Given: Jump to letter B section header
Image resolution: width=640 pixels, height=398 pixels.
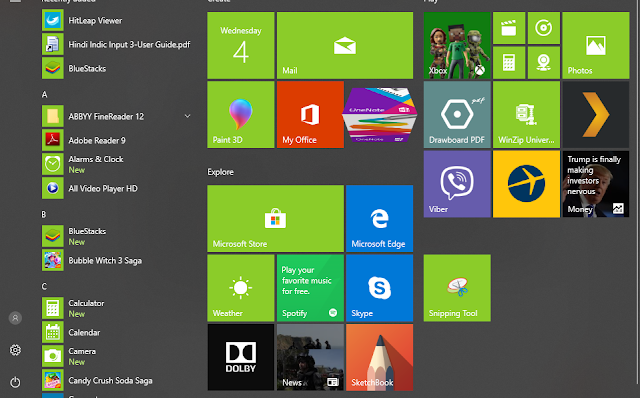Looking at the screenshot, I should 44,215.
